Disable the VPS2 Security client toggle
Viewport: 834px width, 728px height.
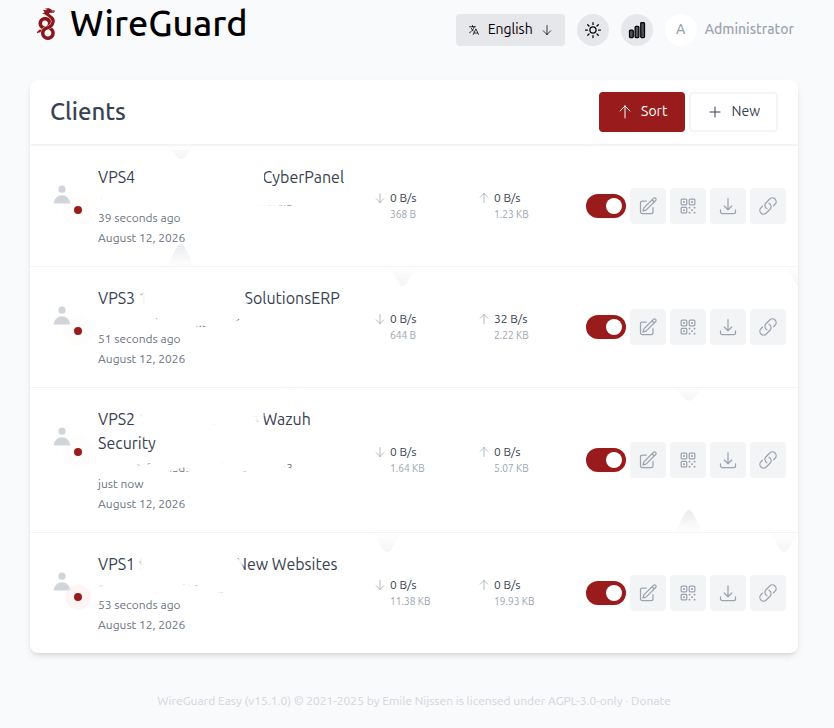[x=606, y=460]
